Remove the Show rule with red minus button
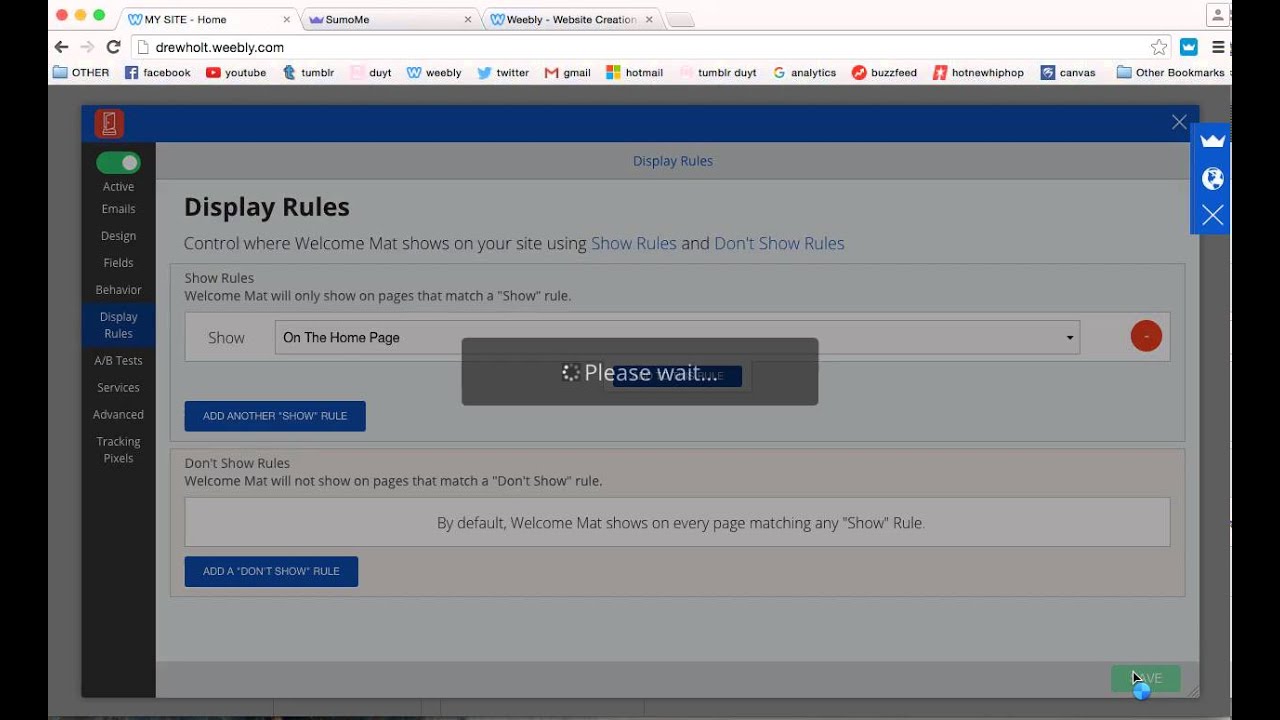This screenshot has width=1280, height=720. 1146,336
